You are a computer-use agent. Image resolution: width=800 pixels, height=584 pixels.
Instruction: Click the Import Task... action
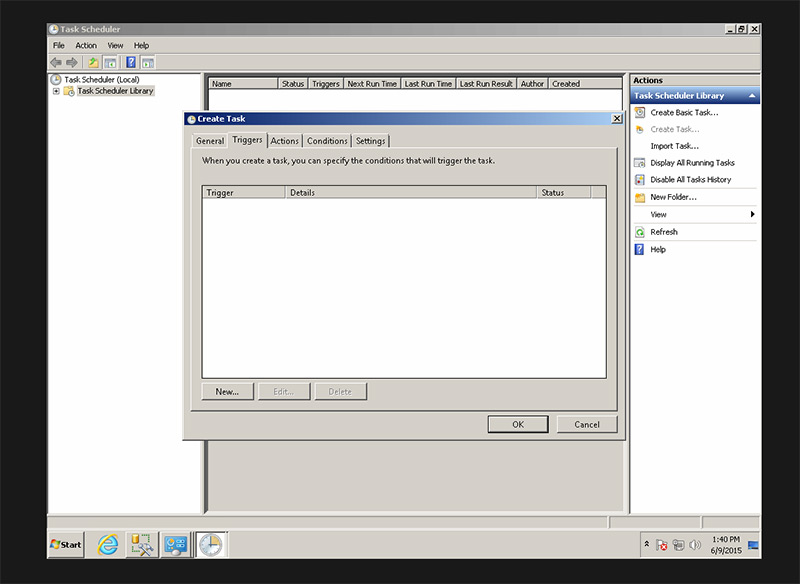(674, 146)
